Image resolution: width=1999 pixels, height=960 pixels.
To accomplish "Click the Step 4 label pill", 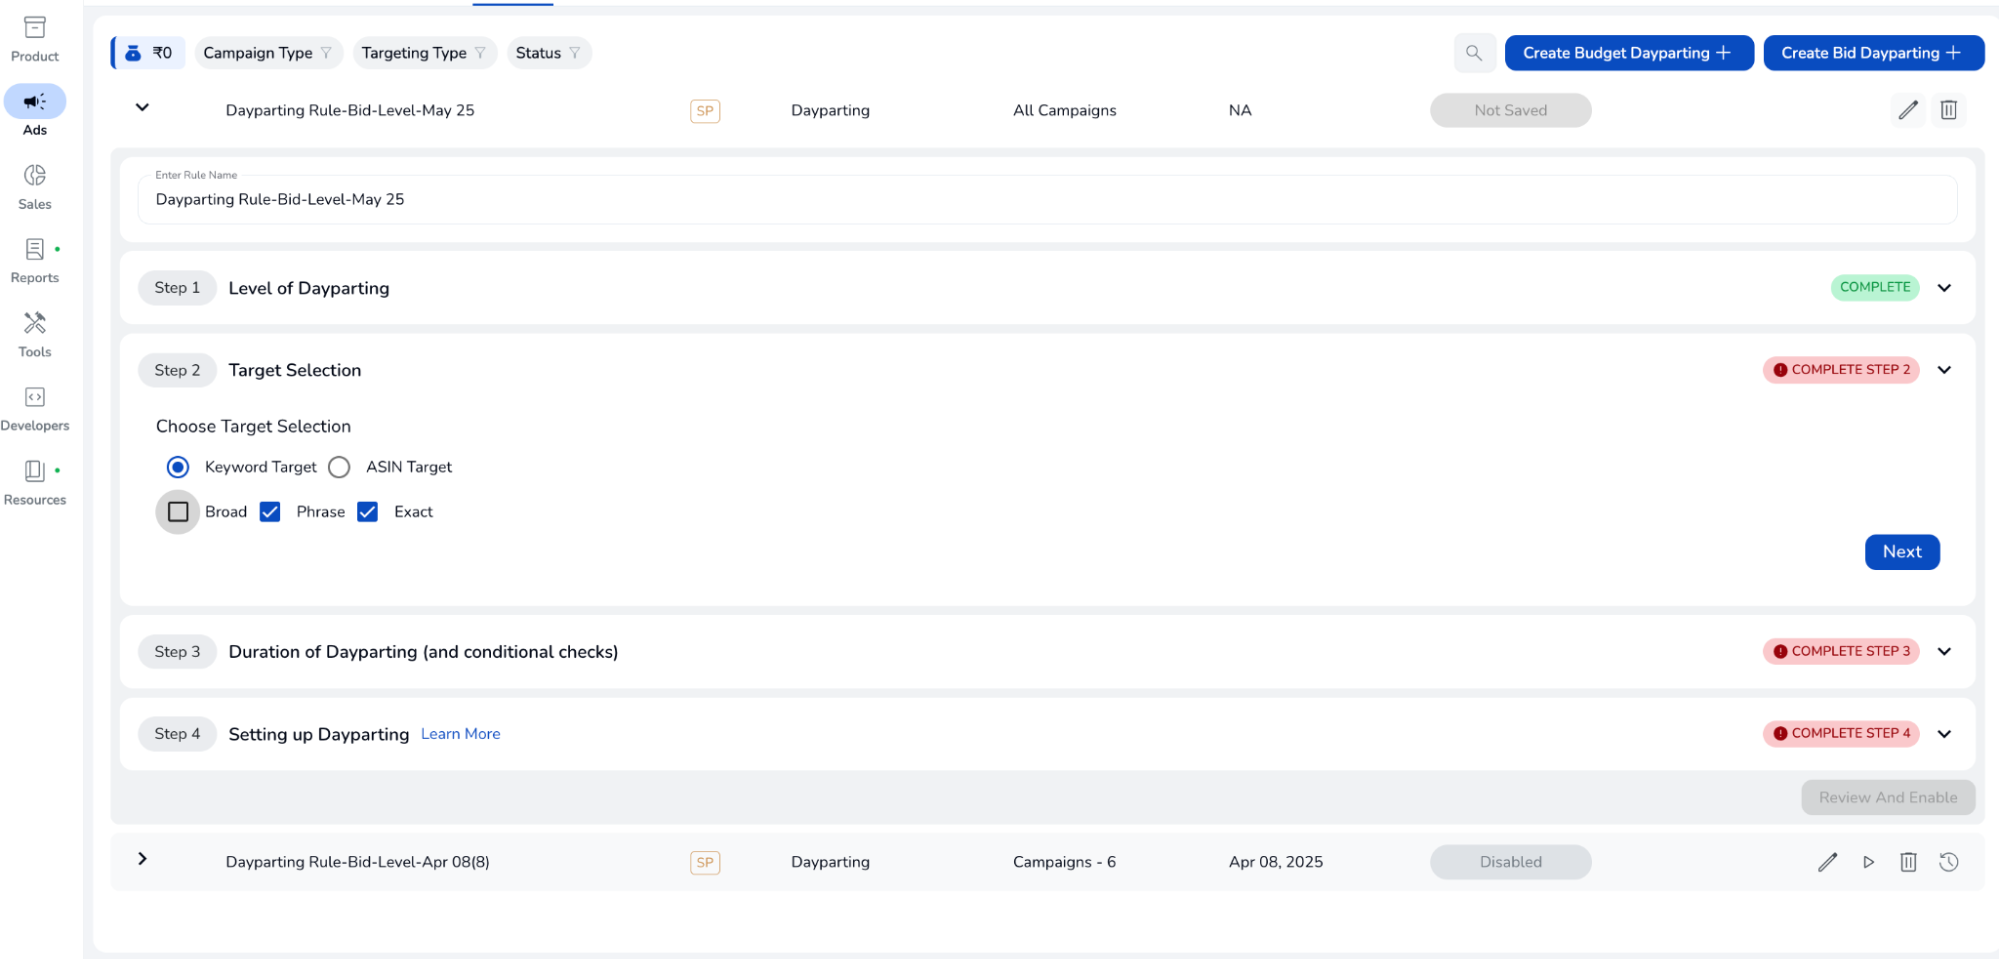I will [x=177, y=734].
